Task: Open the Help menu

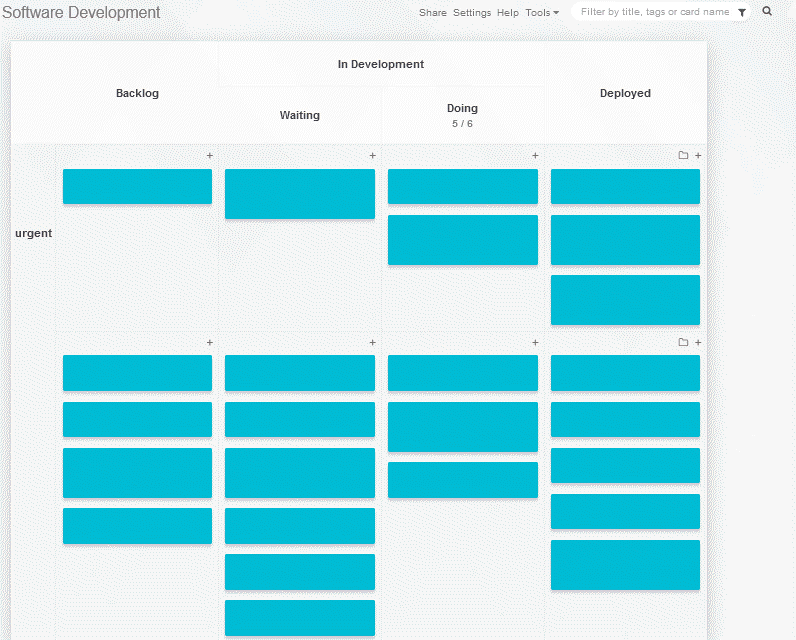Action: tap(508, 13)
